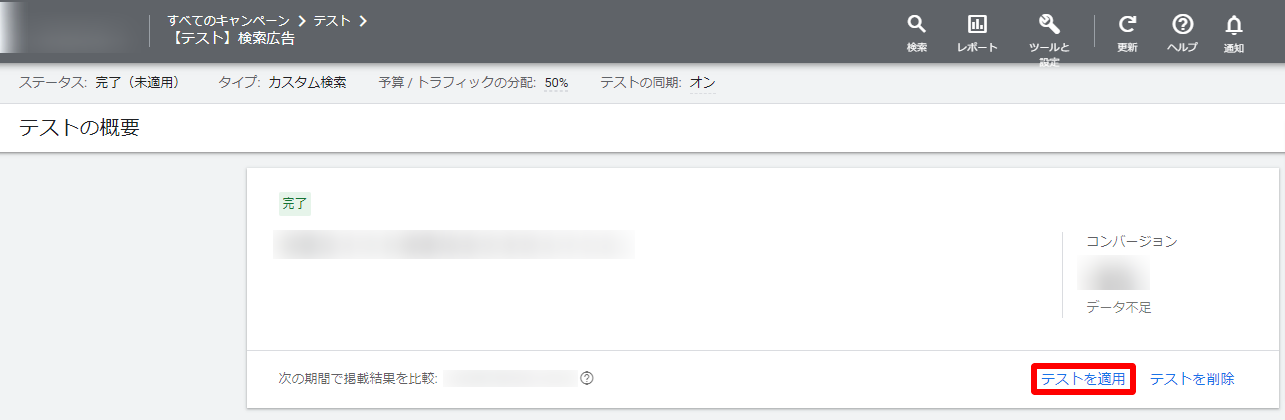Open the レポート reports icon
The height and width of the screenshot is (420, 1285).
click(977, 25)
